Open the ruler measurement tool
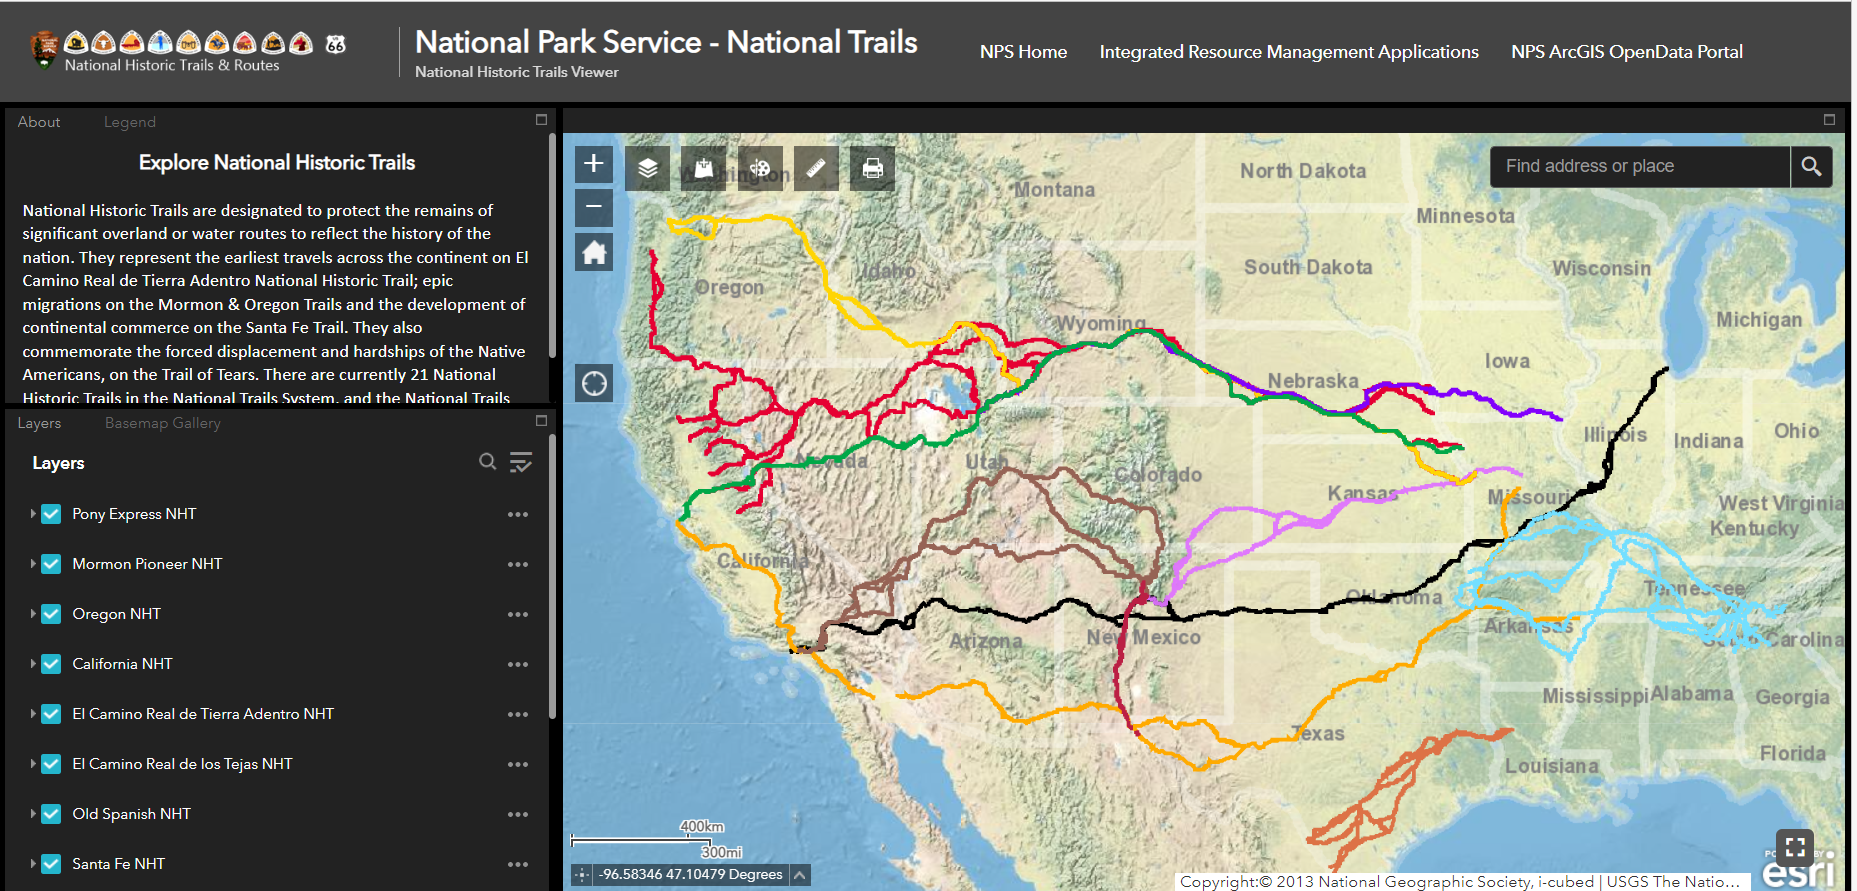Image resolution: width=1857 pixels, height=891 pixels. 816,168
